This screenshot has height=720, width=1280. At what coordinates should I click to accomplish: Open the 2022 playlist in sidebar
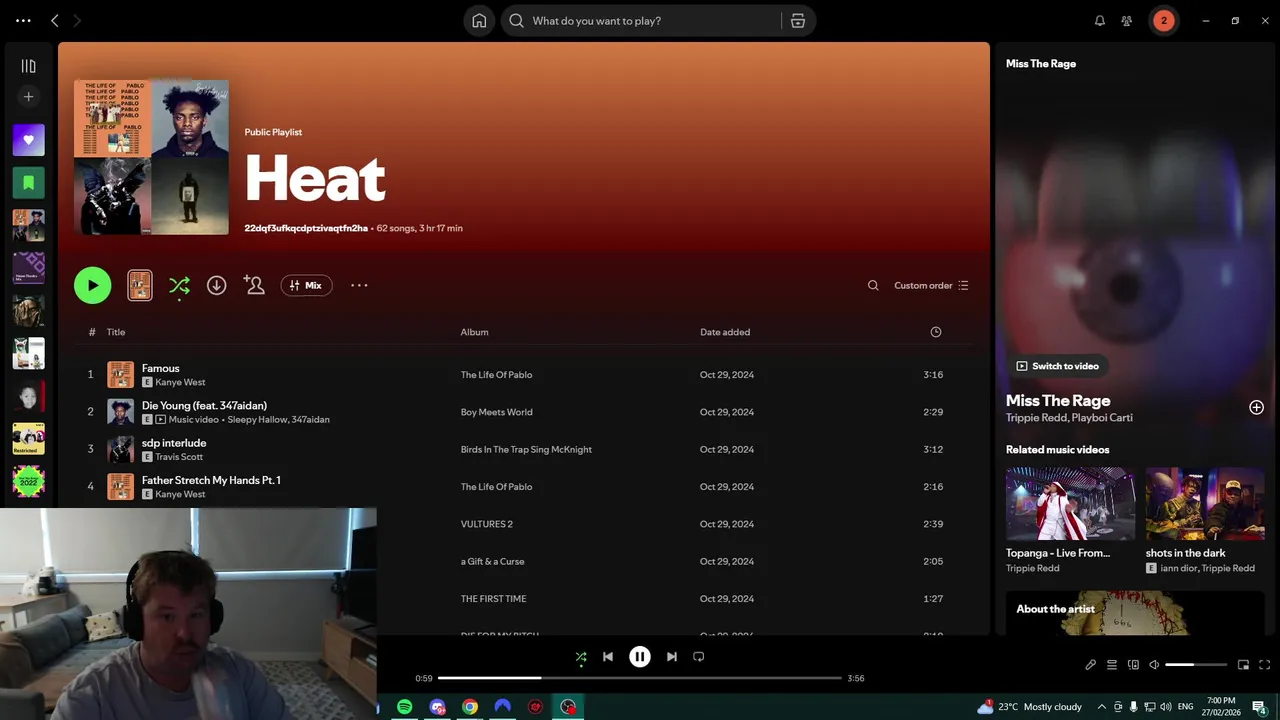click(28, 481)
